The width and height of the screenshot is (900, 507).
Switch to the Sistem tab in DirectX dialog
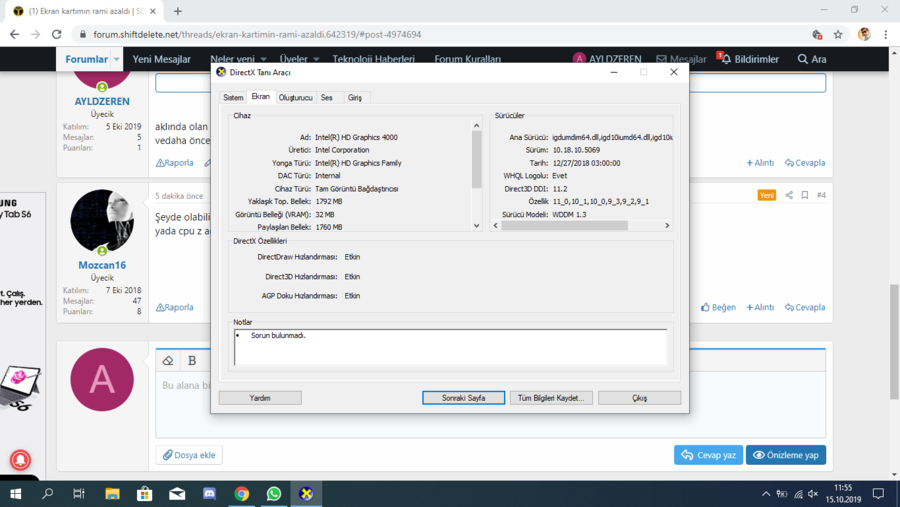233,98
